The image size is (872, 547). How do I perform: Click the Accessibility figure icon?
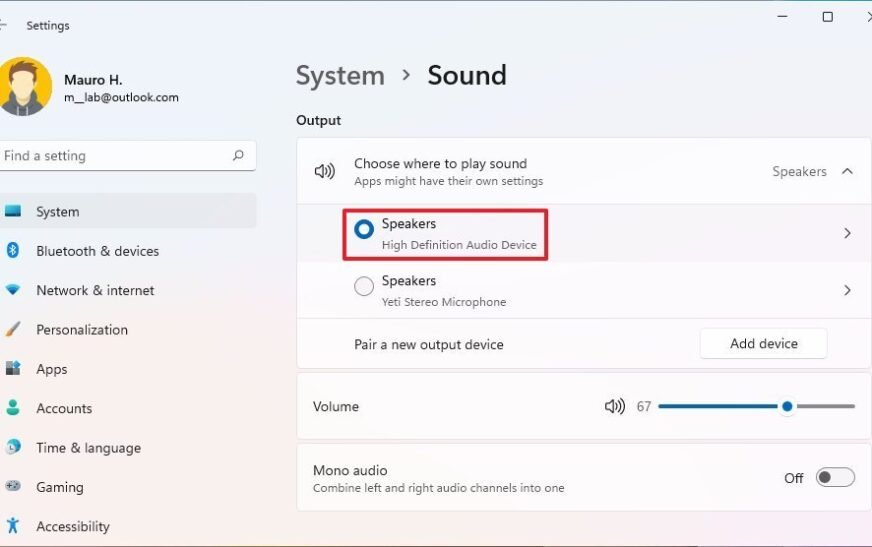[13, 525]
